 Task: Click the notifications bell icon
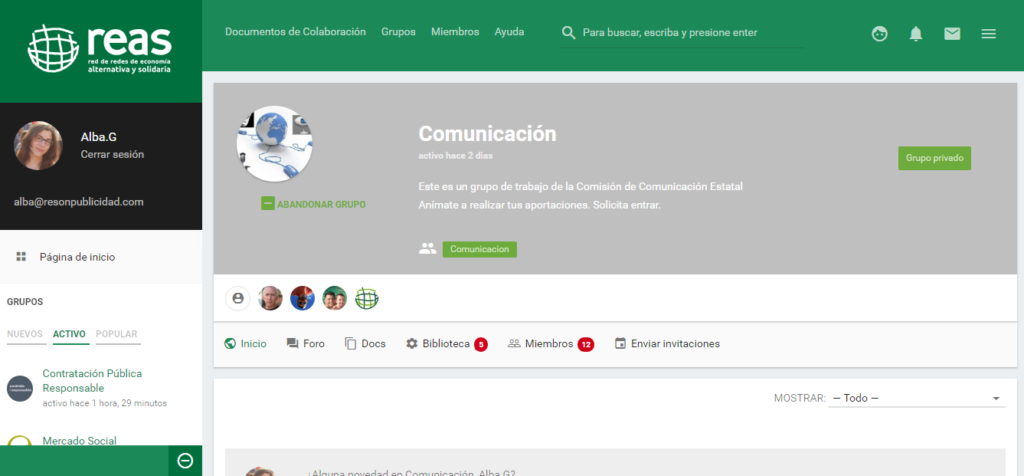point(915,34)
